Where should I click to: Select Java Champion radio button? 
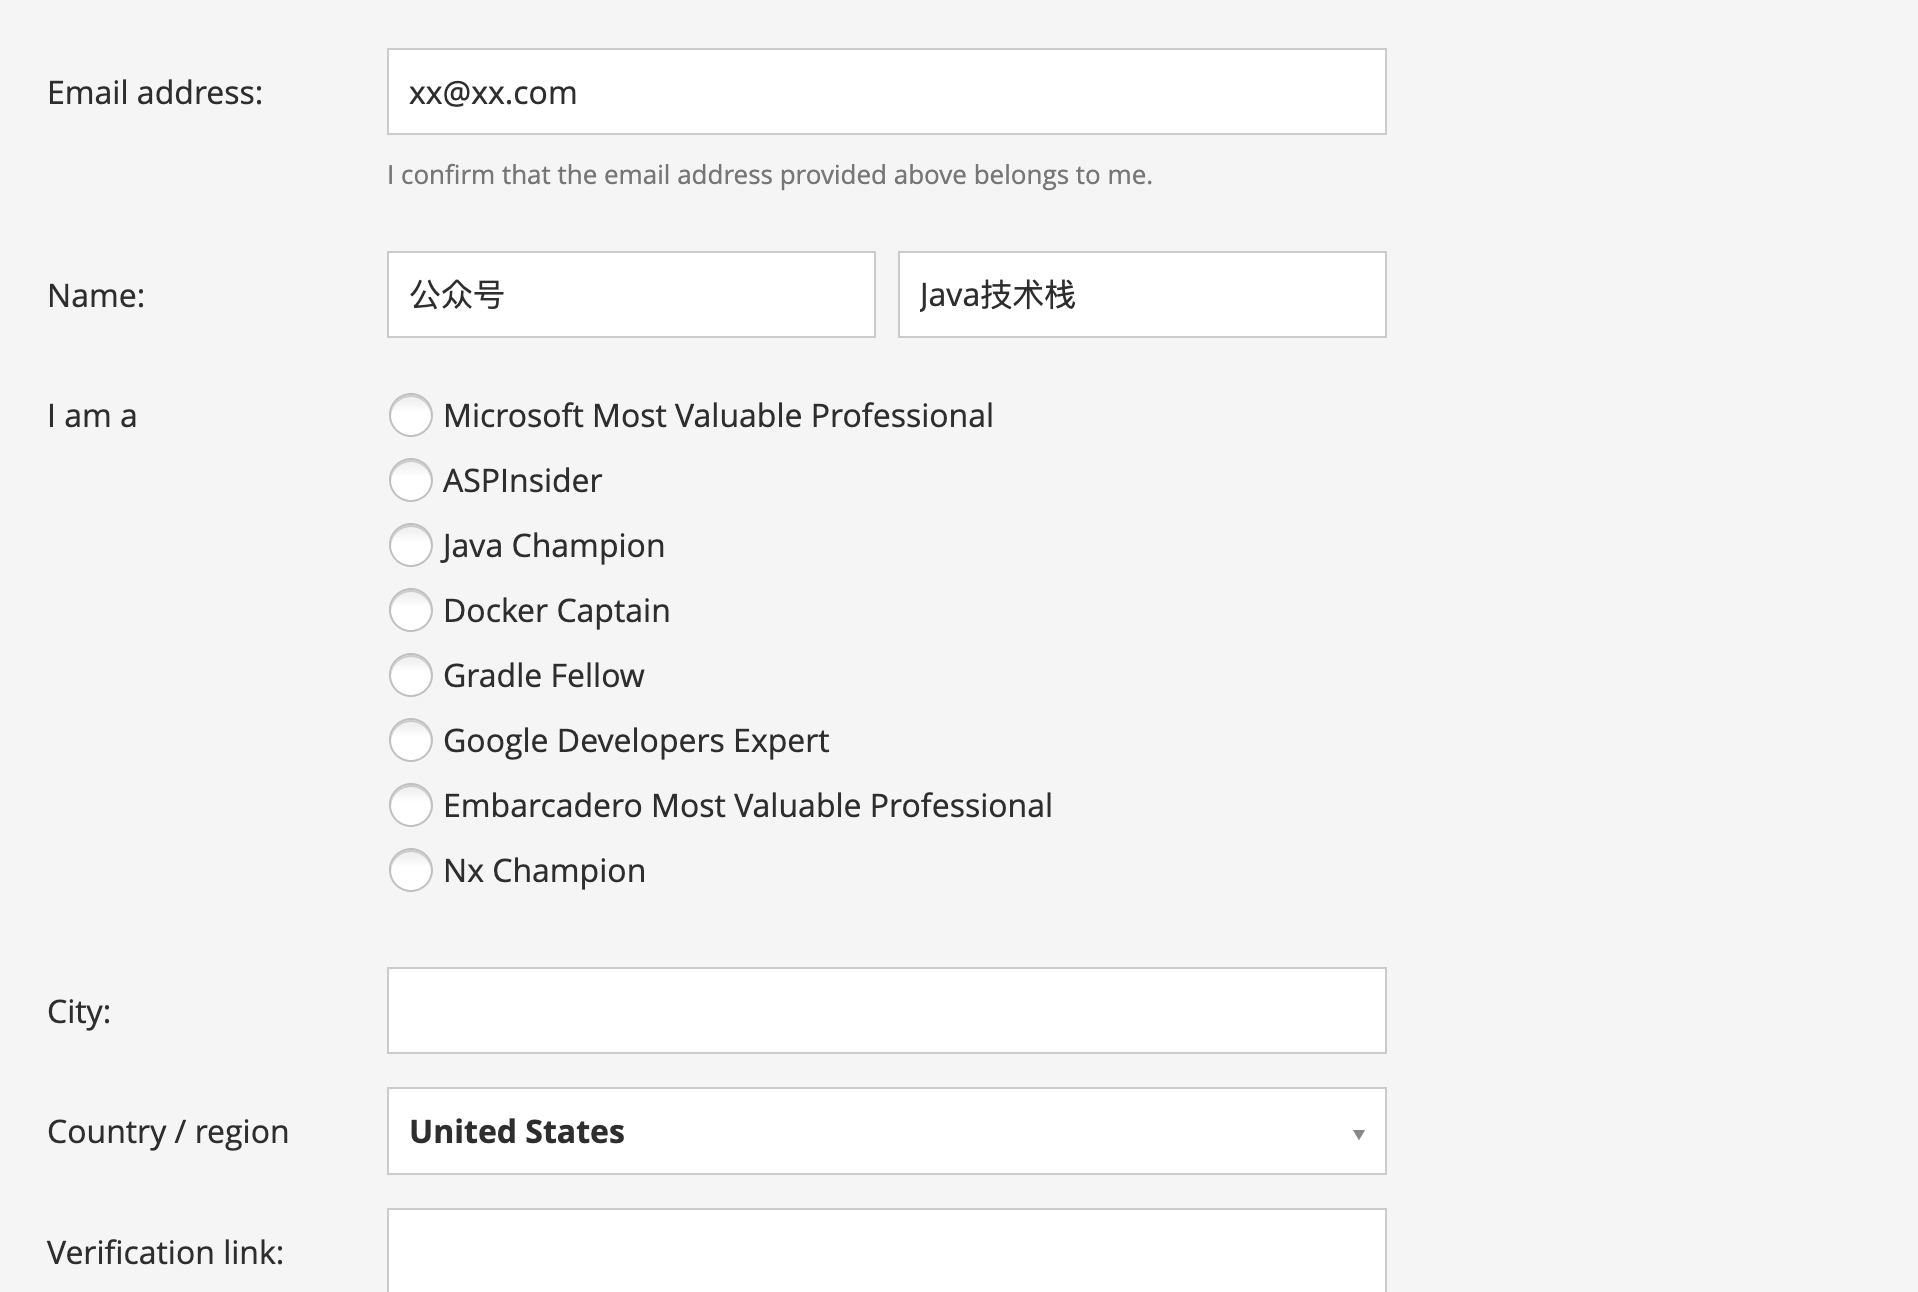click(410, 545)
